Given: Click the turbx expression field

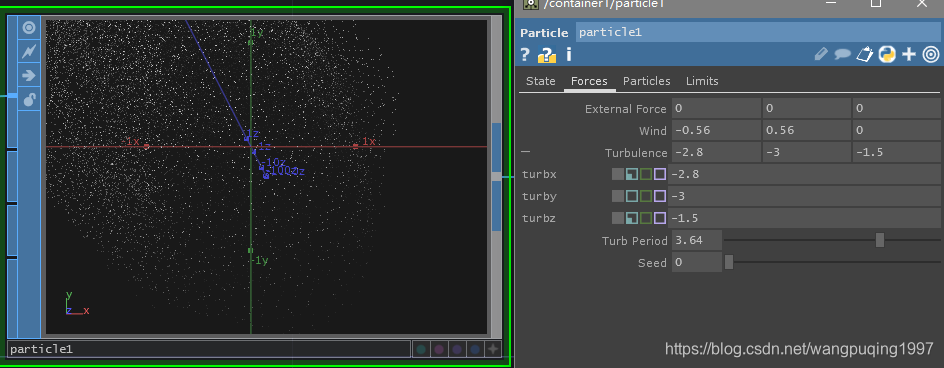Looking at the screenshot, I should [x=804, y=174].
